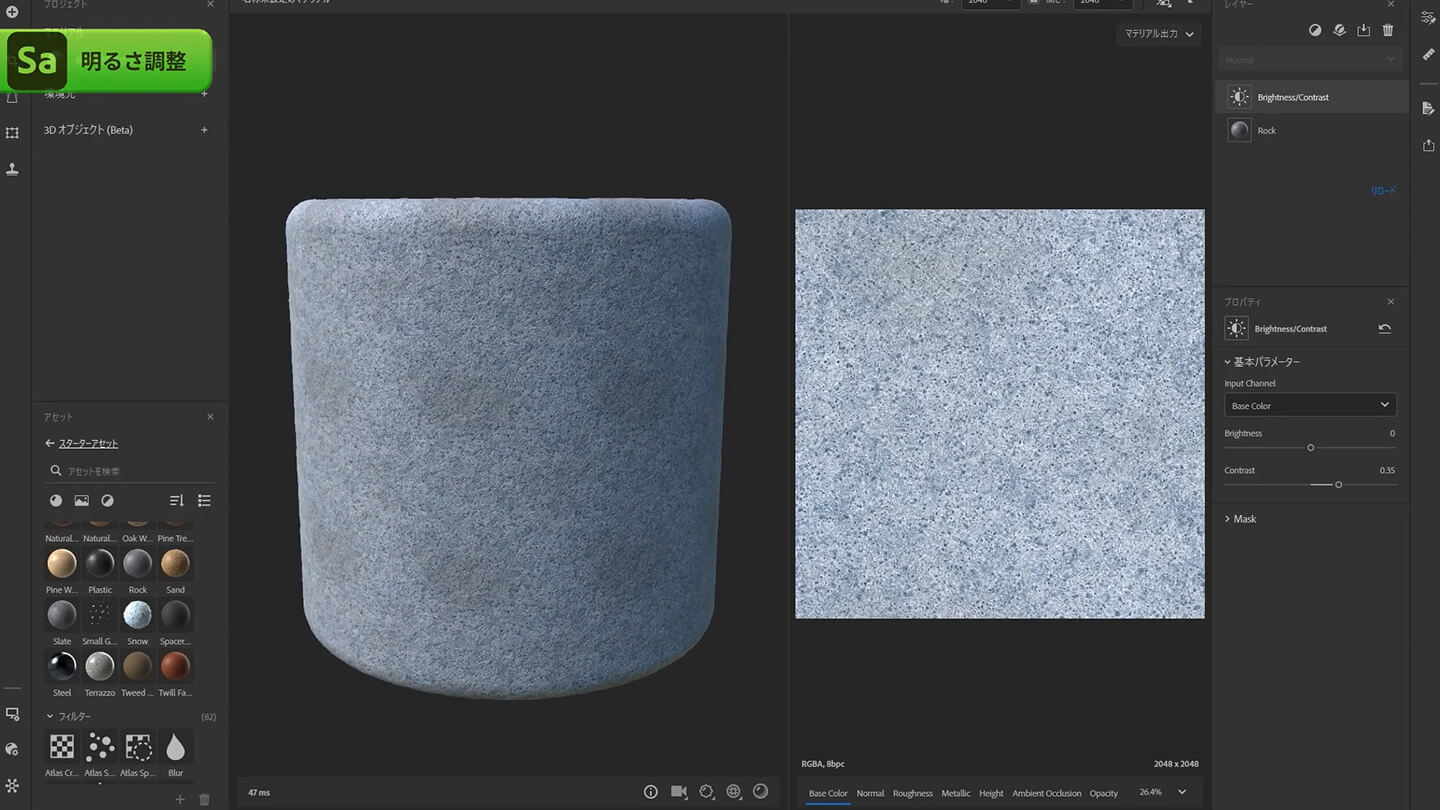Click the sphere shading icon under viewport
This screenshot has width=1440, height=810.
(760, 791)
